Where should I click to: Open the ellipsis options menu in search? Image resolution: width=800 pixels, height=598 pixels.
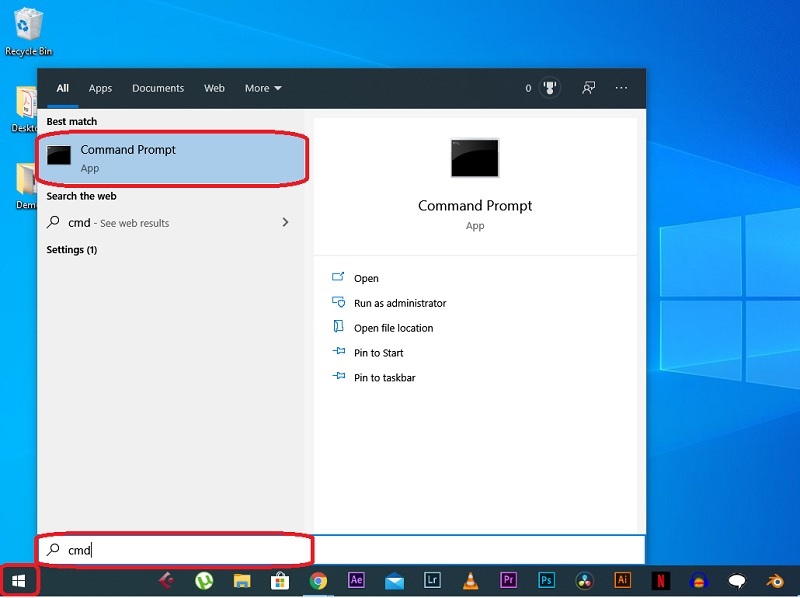coord(621,88)
